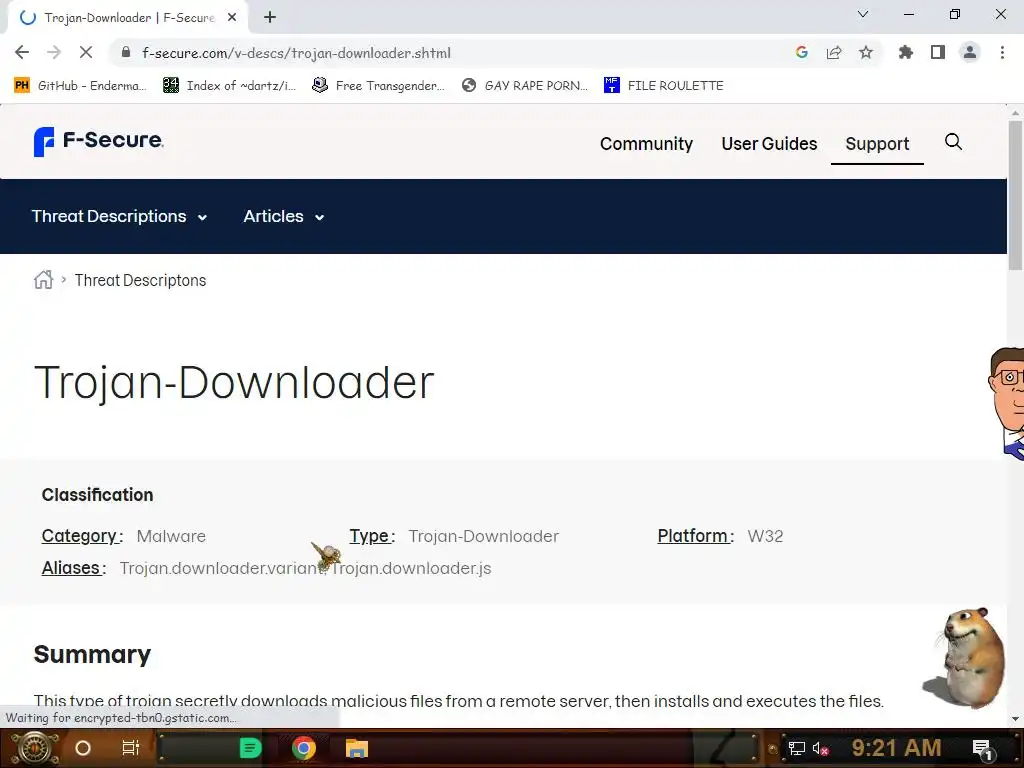
Task: Open Cortana circle on the taskbar
Action: coord(83,748)
